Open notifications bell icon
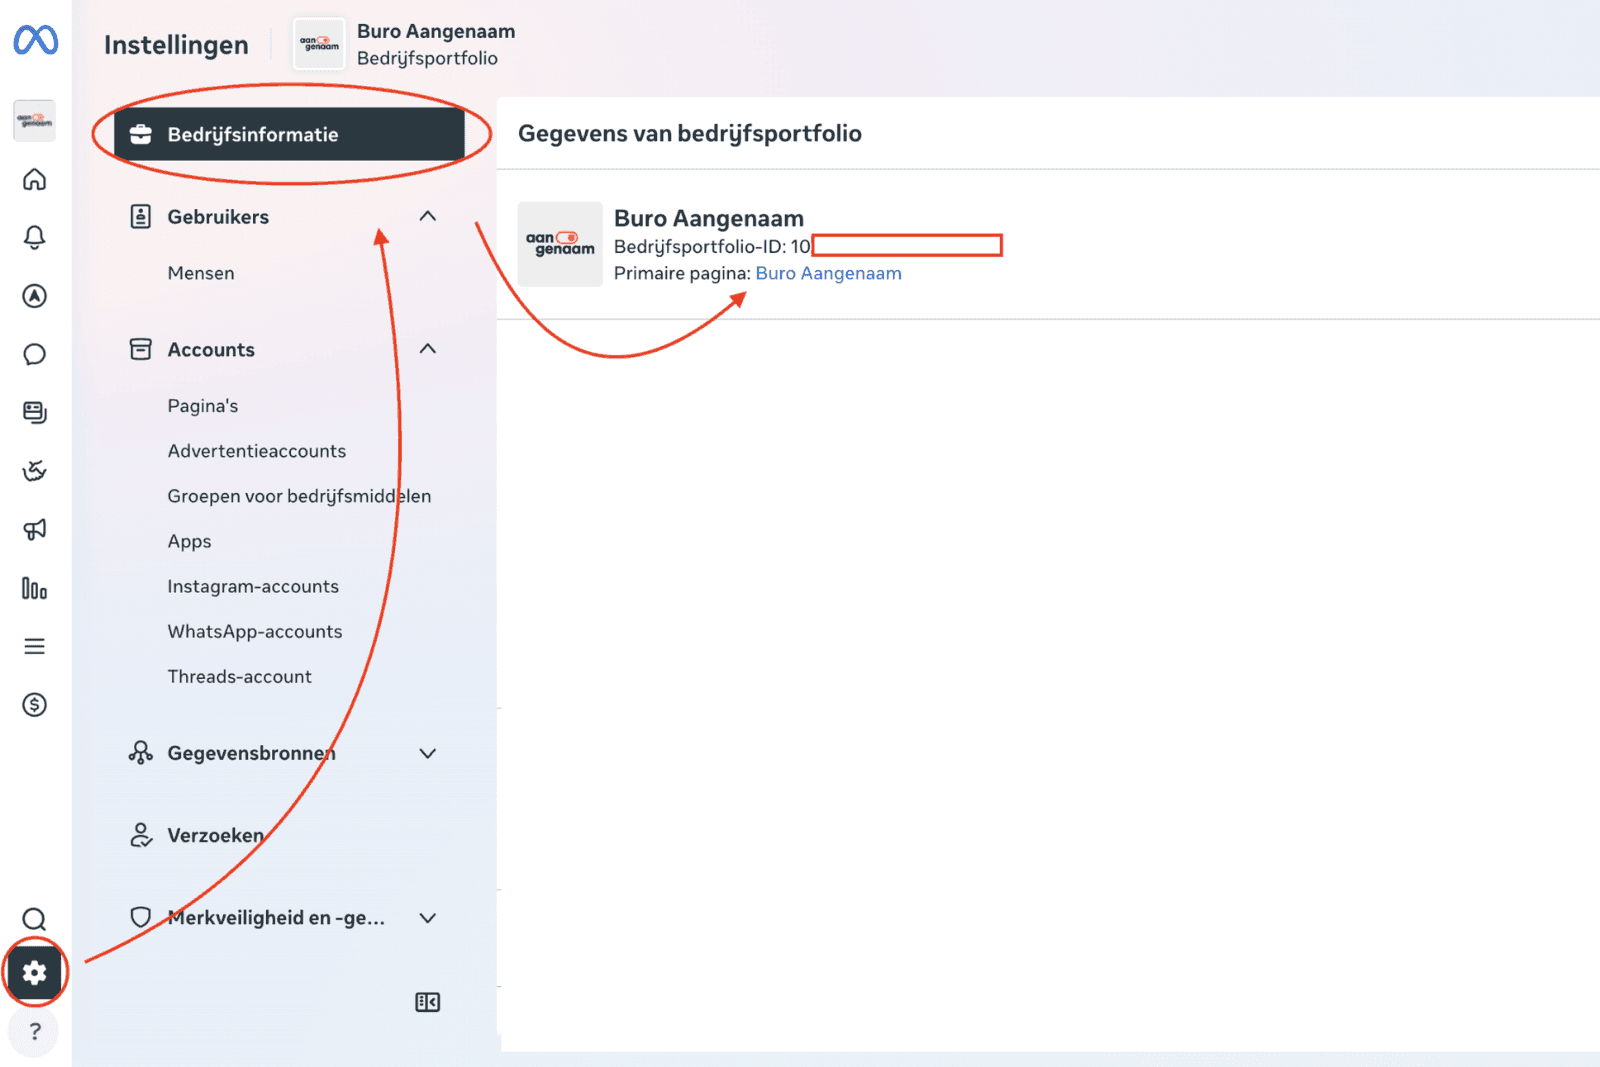The width and height of the screenshot is (1600, 1067). pos(35,237)
